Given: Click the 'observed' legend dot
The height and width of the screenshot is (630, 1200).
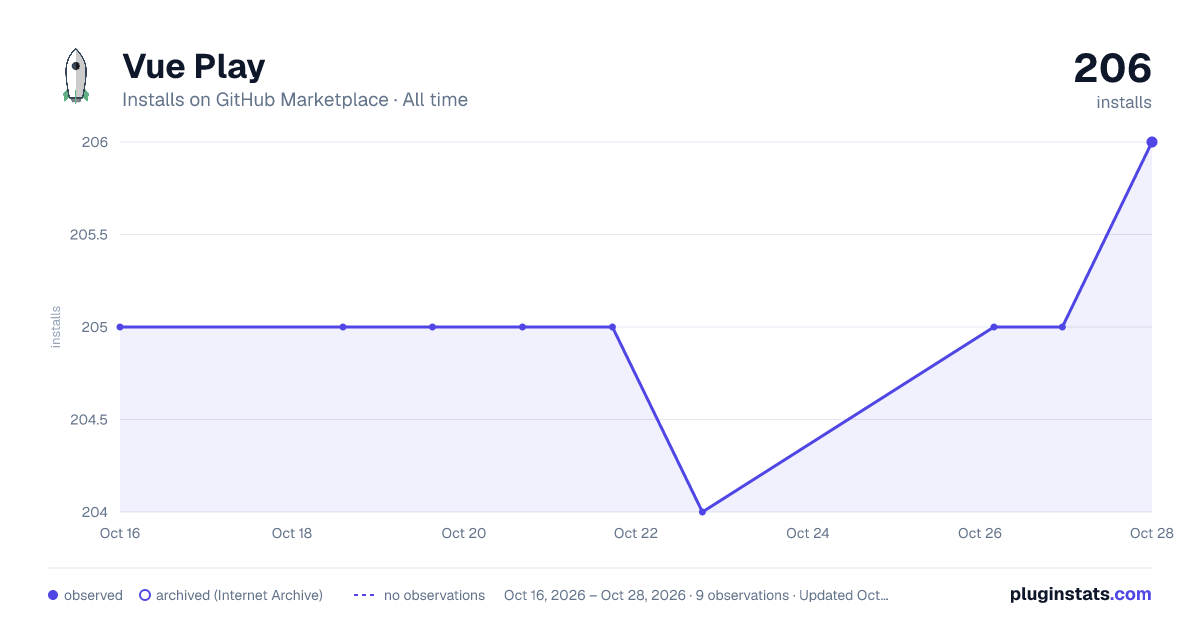Looking at the screenshot, I should [53, 595].
